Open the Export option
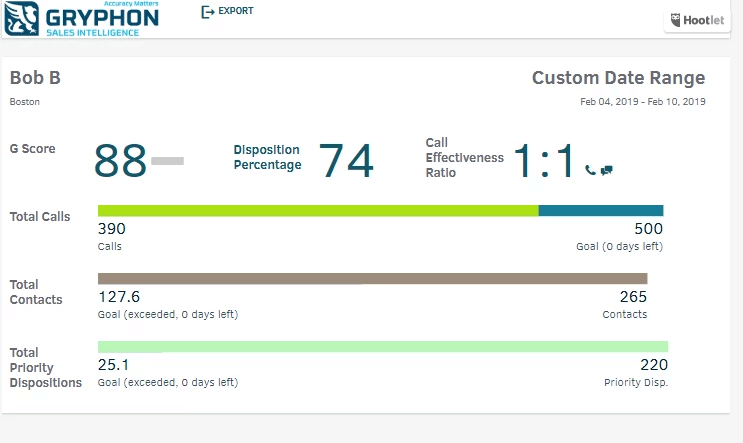 pos(227,11)
